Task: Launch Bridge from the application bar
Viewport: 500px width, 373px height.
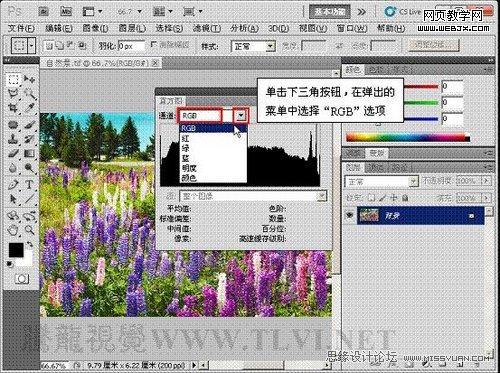Action: point(44,12)
